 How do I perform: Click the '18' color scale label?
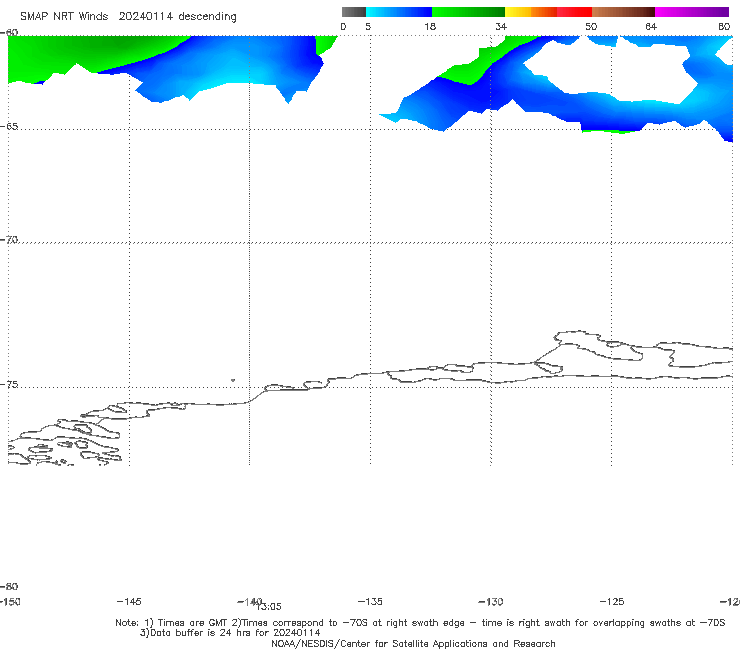tap(430, 26)
